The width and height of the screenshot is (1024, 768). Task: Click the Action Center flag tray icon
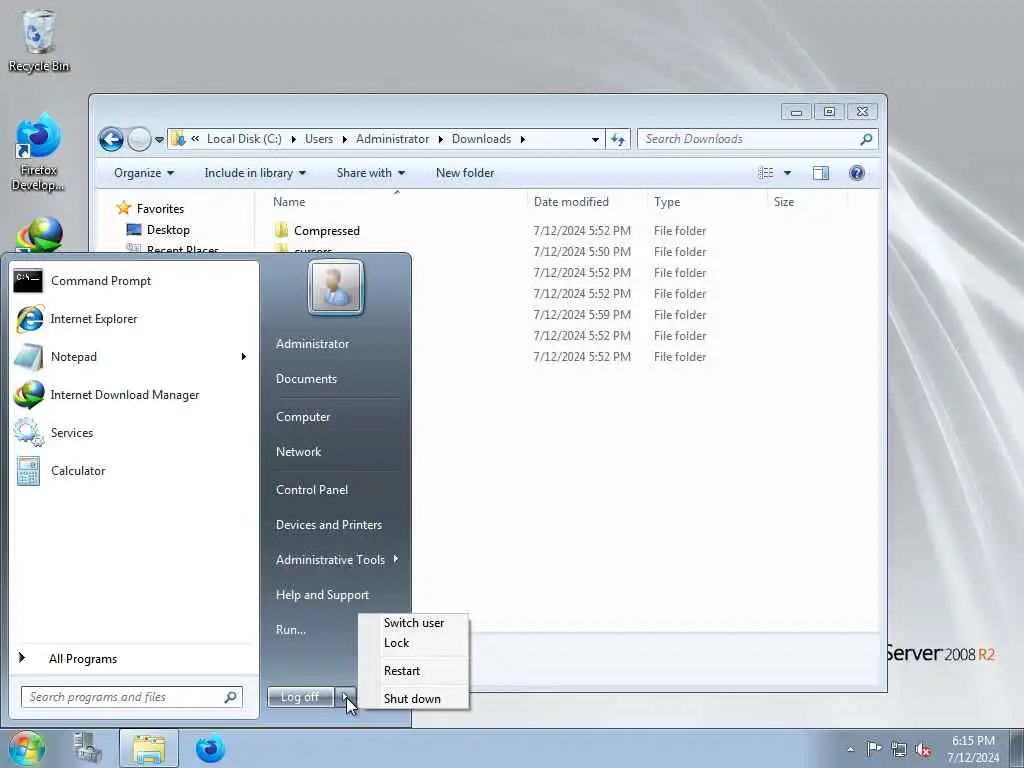(x=874, y=748)
